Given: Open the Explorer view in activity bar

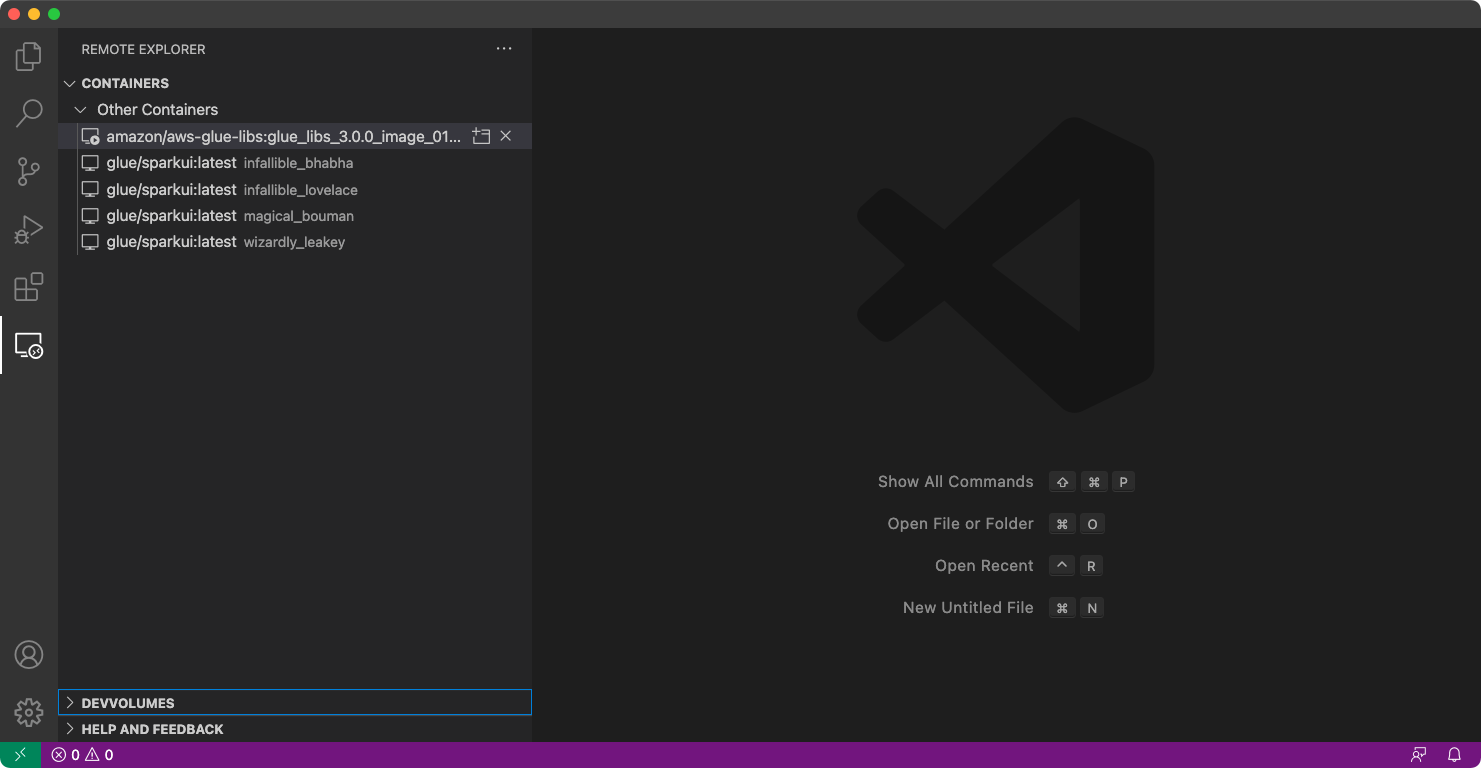Looking at the screenshot, I should click(x=29, y=56).
